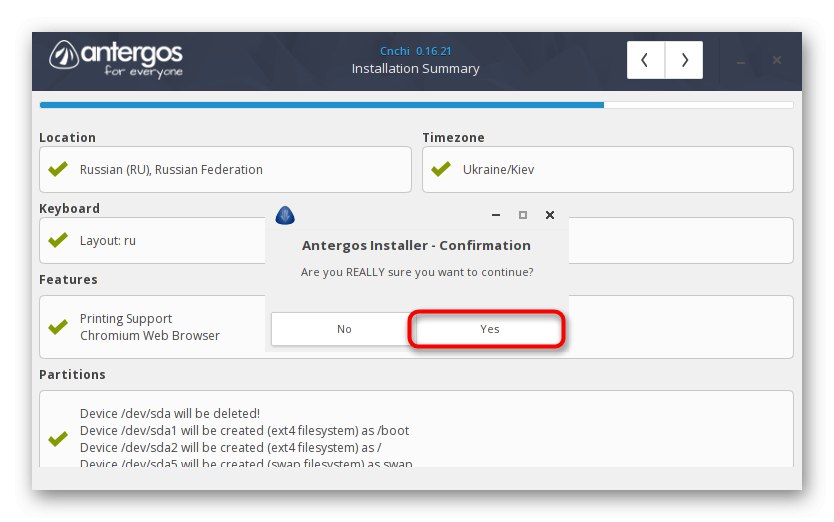Select the 'Ukraine/Kiev' timezone text
This screenshot has height=522, width=834.
coord(498,169)
